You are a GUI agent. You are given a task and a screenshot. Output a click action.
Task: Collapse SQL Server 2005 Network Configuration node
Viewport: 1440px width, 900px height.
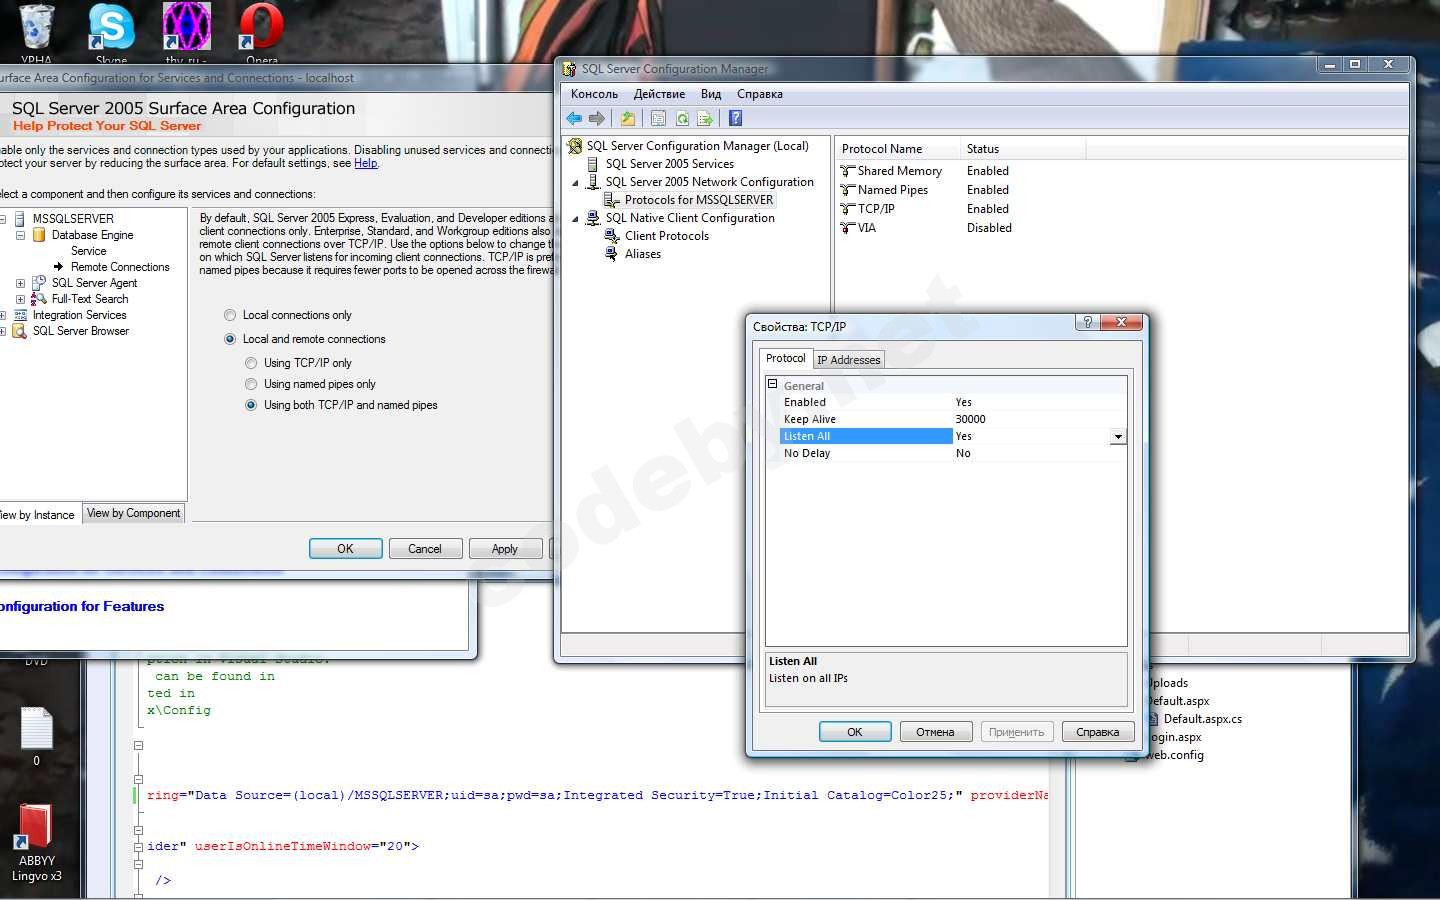coord(575,183)
